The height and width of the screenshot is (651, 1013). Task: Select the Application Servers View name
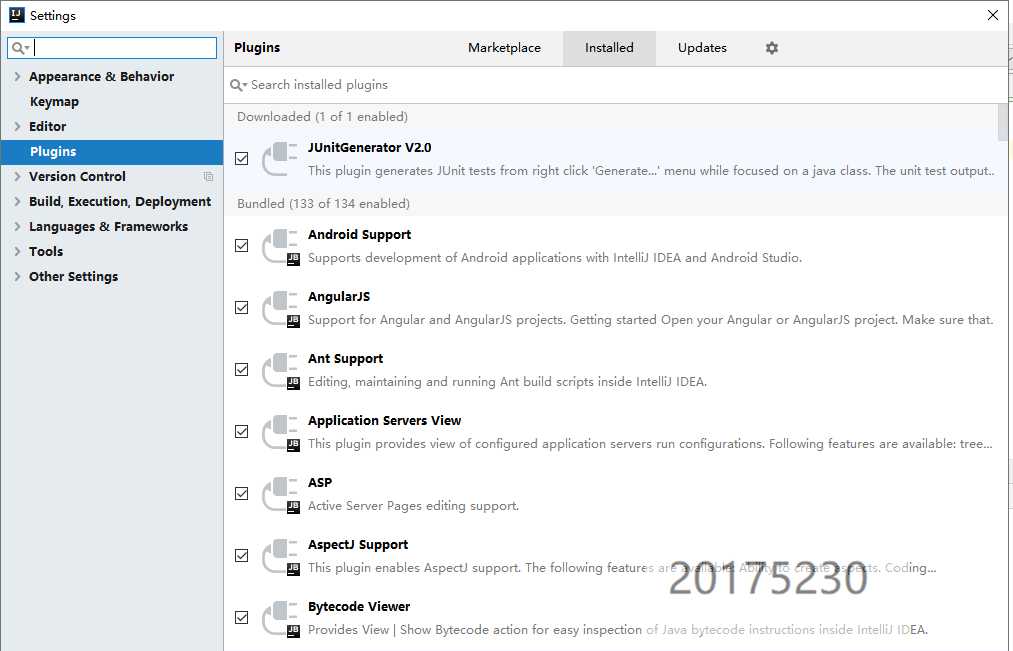pyautogui.click(x=384, y=421)
